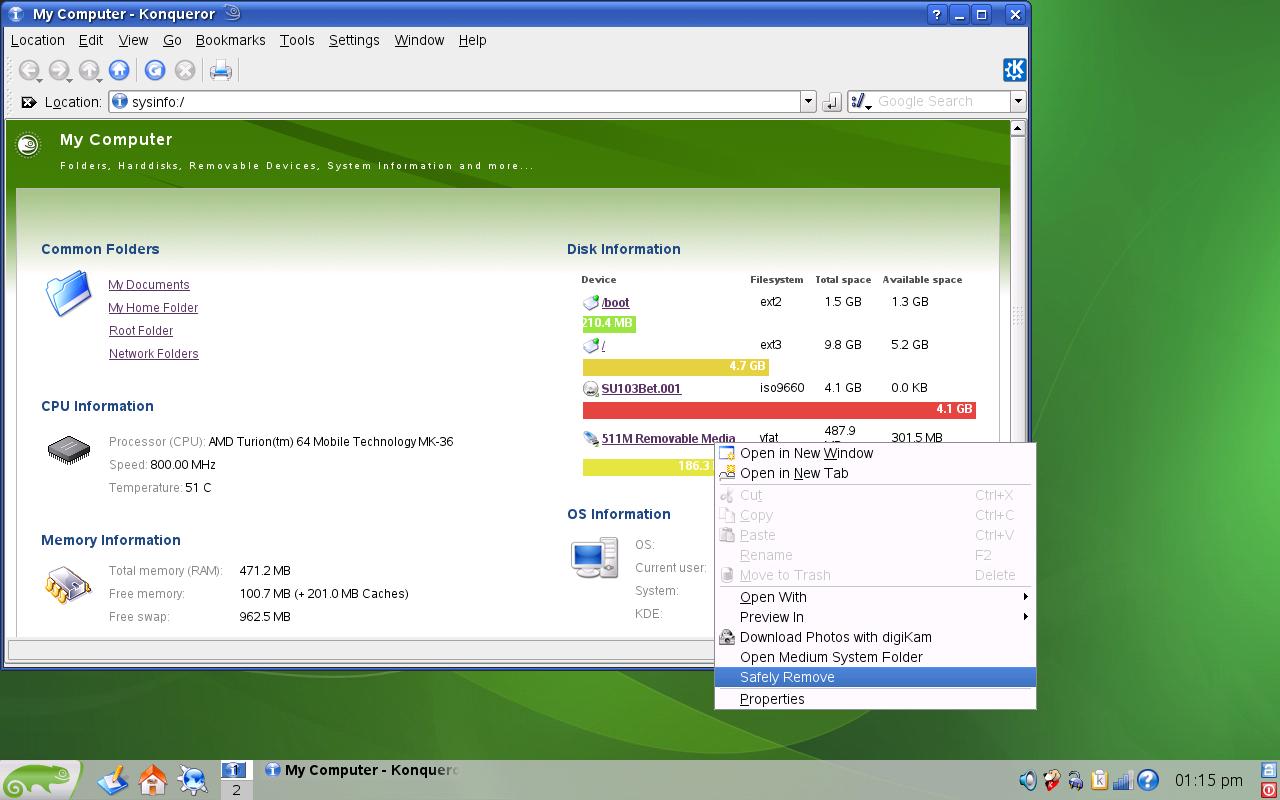The width and height of the screenshot is (1280, 800).
Task: Open the /boot device link
Action: point(615,303)
